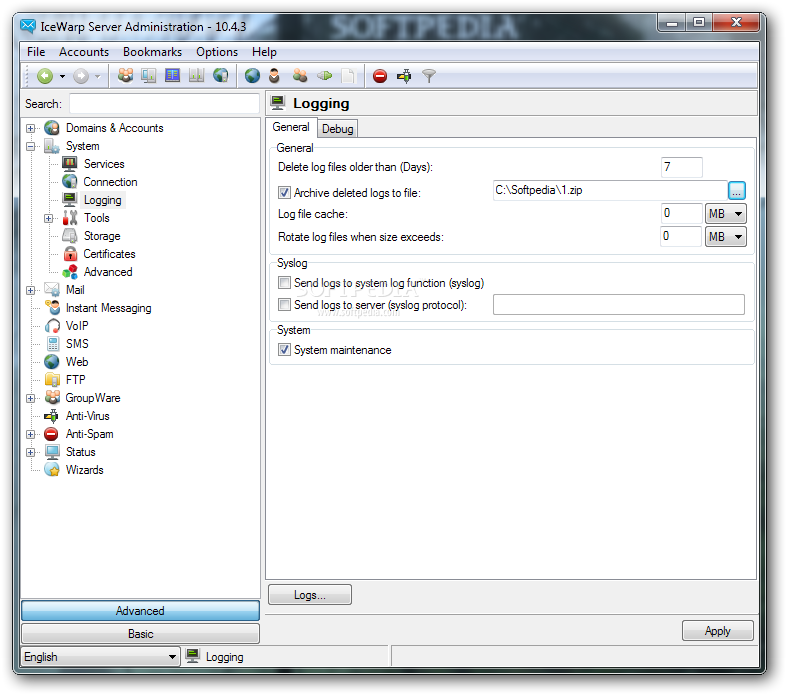
Task: Click the group of users toolbar icon
Action: click(125, 76)
